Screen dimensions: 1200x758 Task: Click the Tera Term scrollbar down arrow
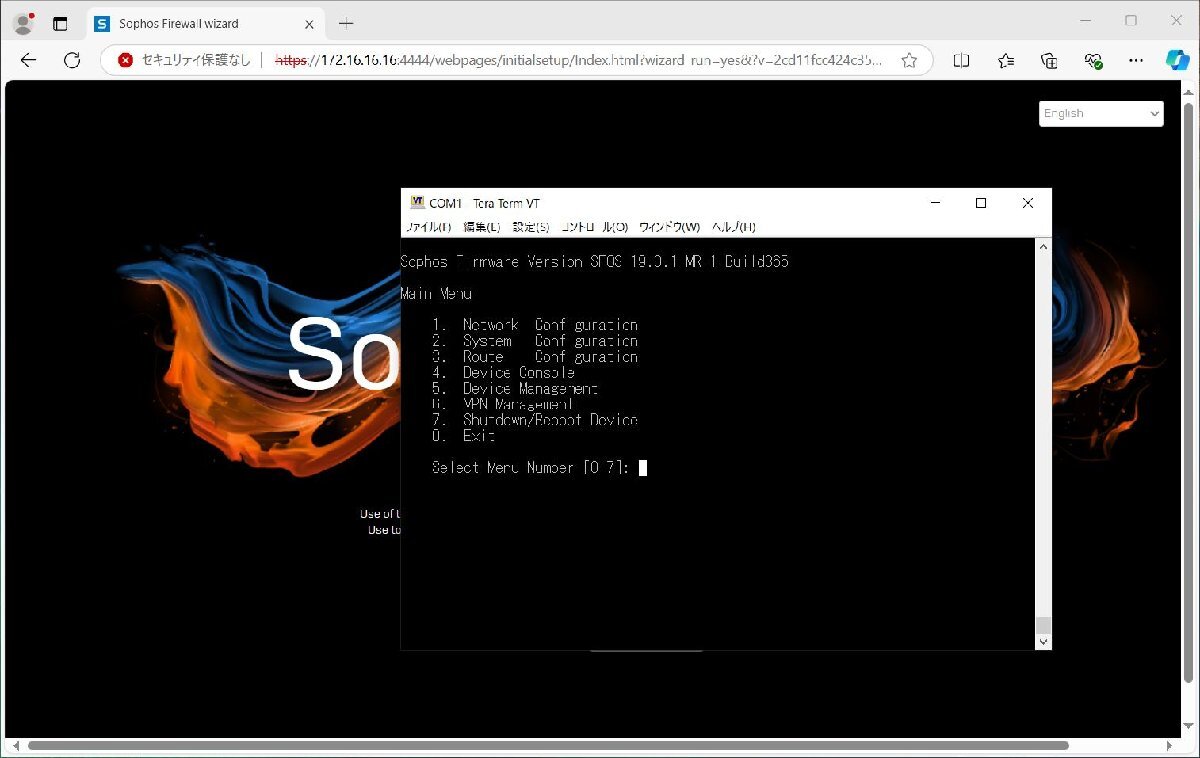coord(1043,642)
